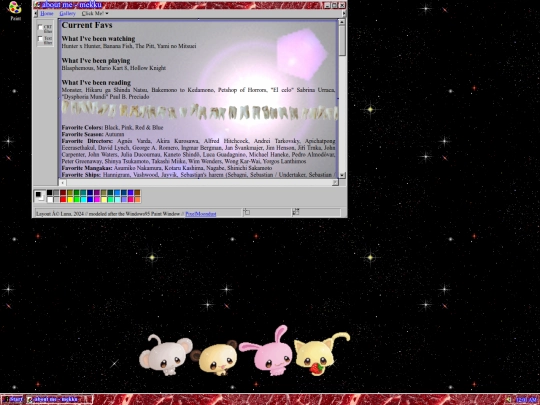540x405 pixels.
Task: Click the window title bar icon
Action: coord(37,5)
